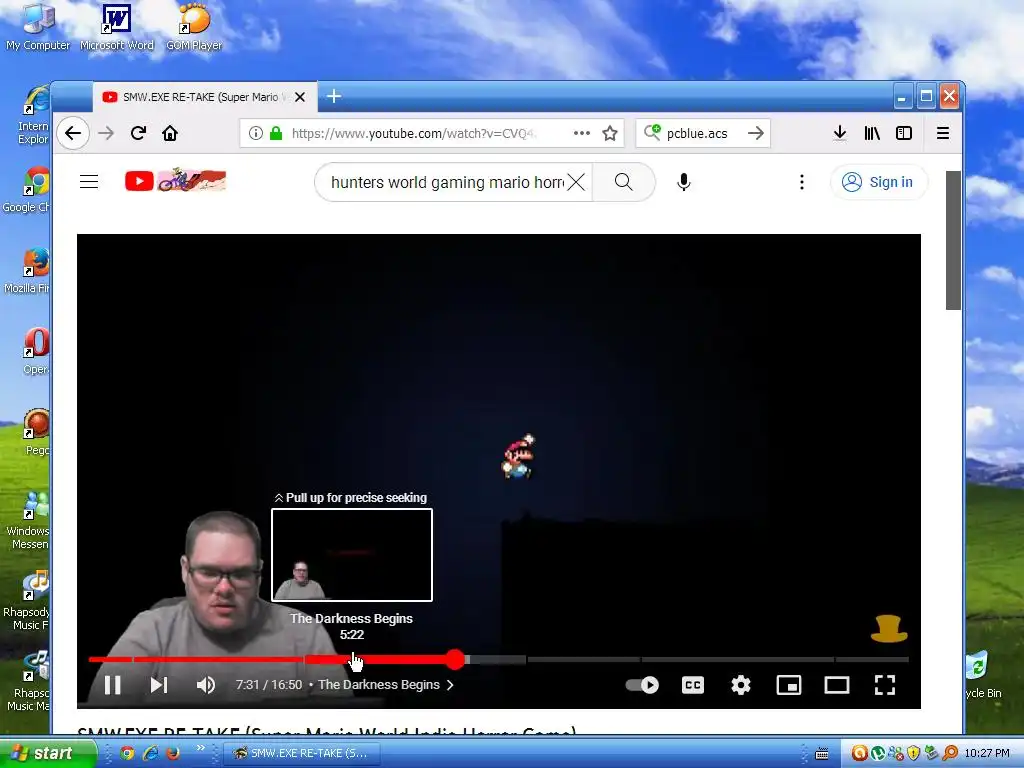The height and width of the screenshot is (768, 1024).
Task: Show site information icon
Action: pos(256,133)
